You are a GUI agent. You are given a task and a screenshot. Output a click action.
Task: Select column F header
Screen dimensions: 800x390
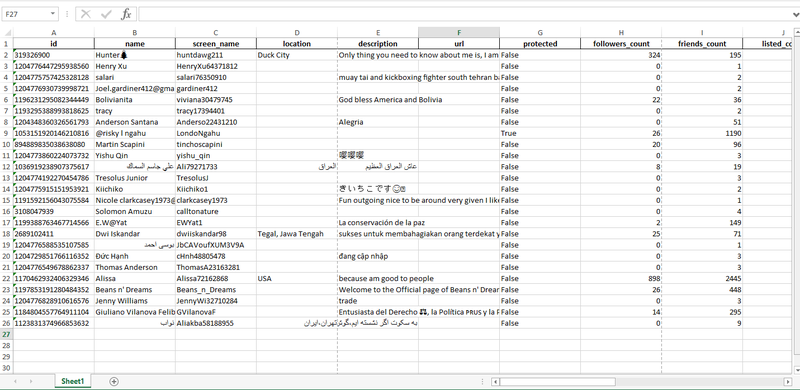(459, 33)
